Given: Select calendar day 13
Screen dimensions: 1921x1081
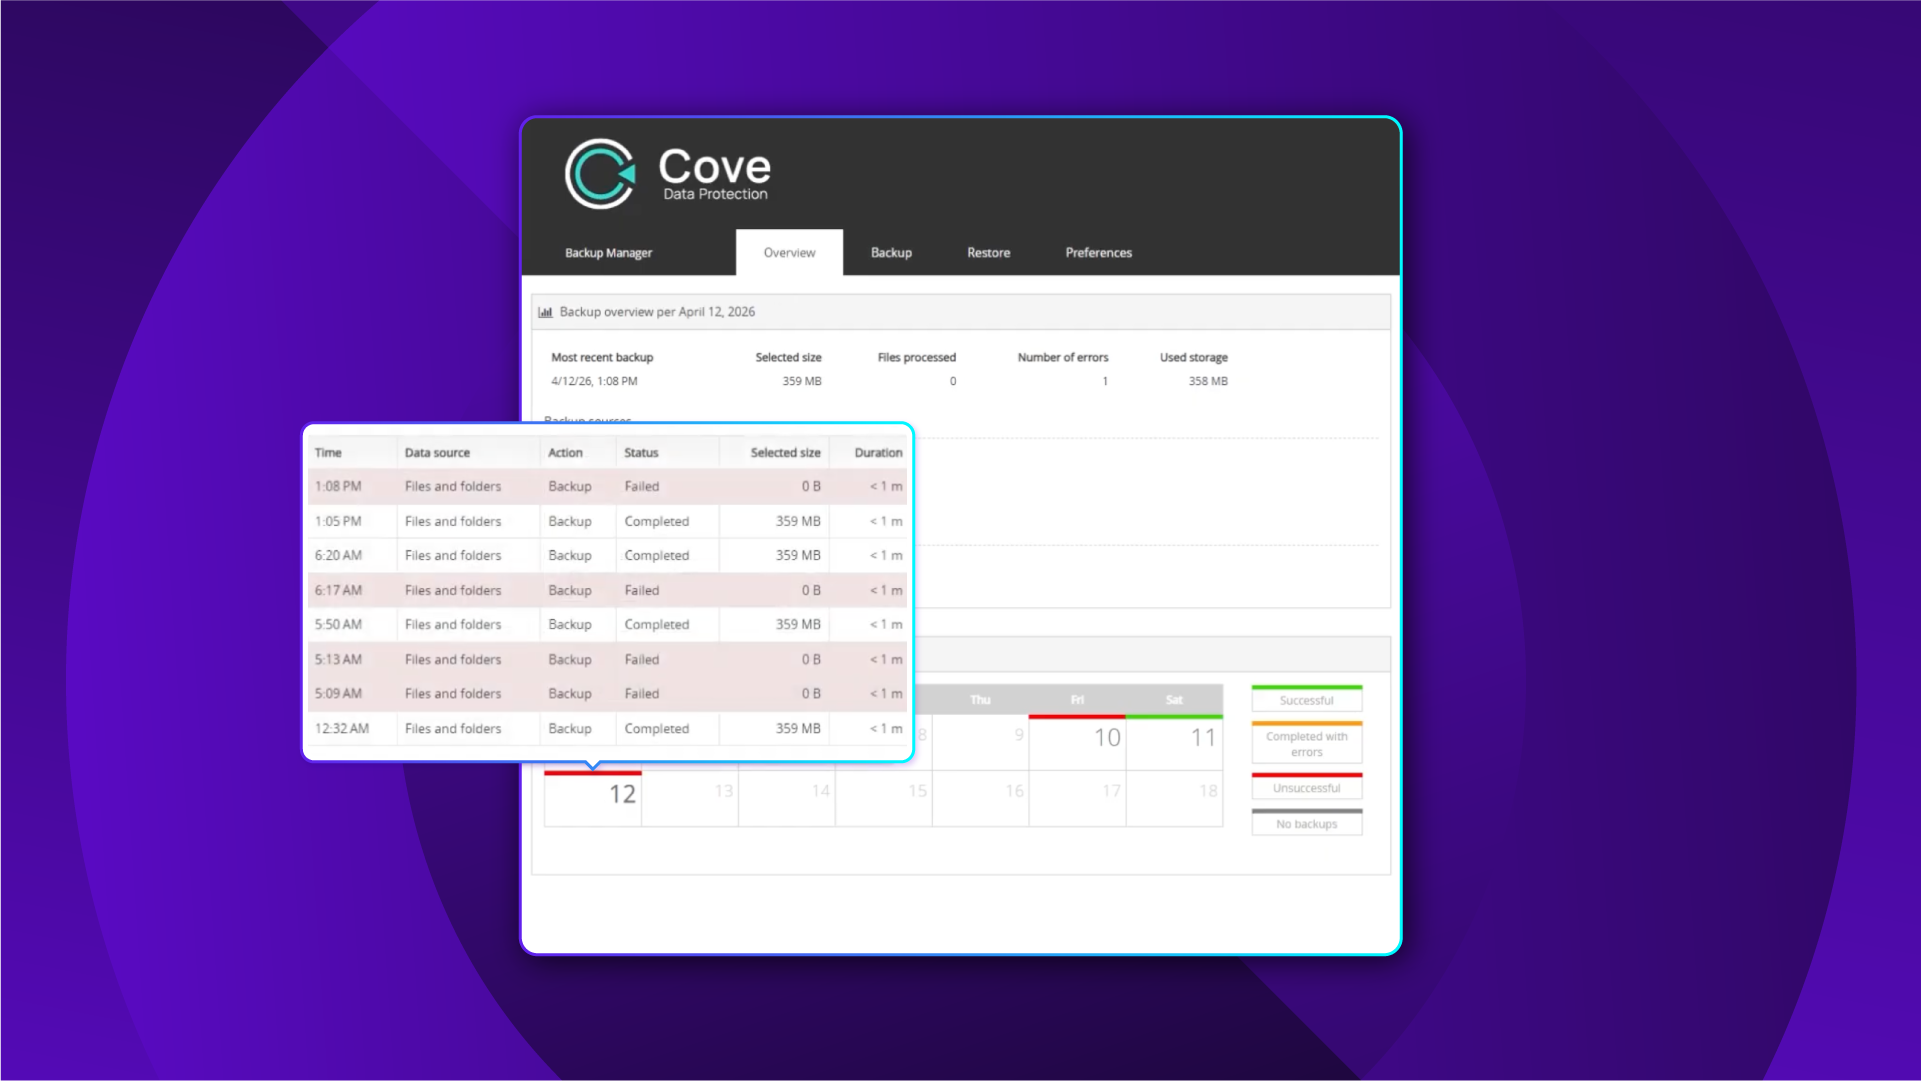Looking at the screenshot, I should click(690, 798).
